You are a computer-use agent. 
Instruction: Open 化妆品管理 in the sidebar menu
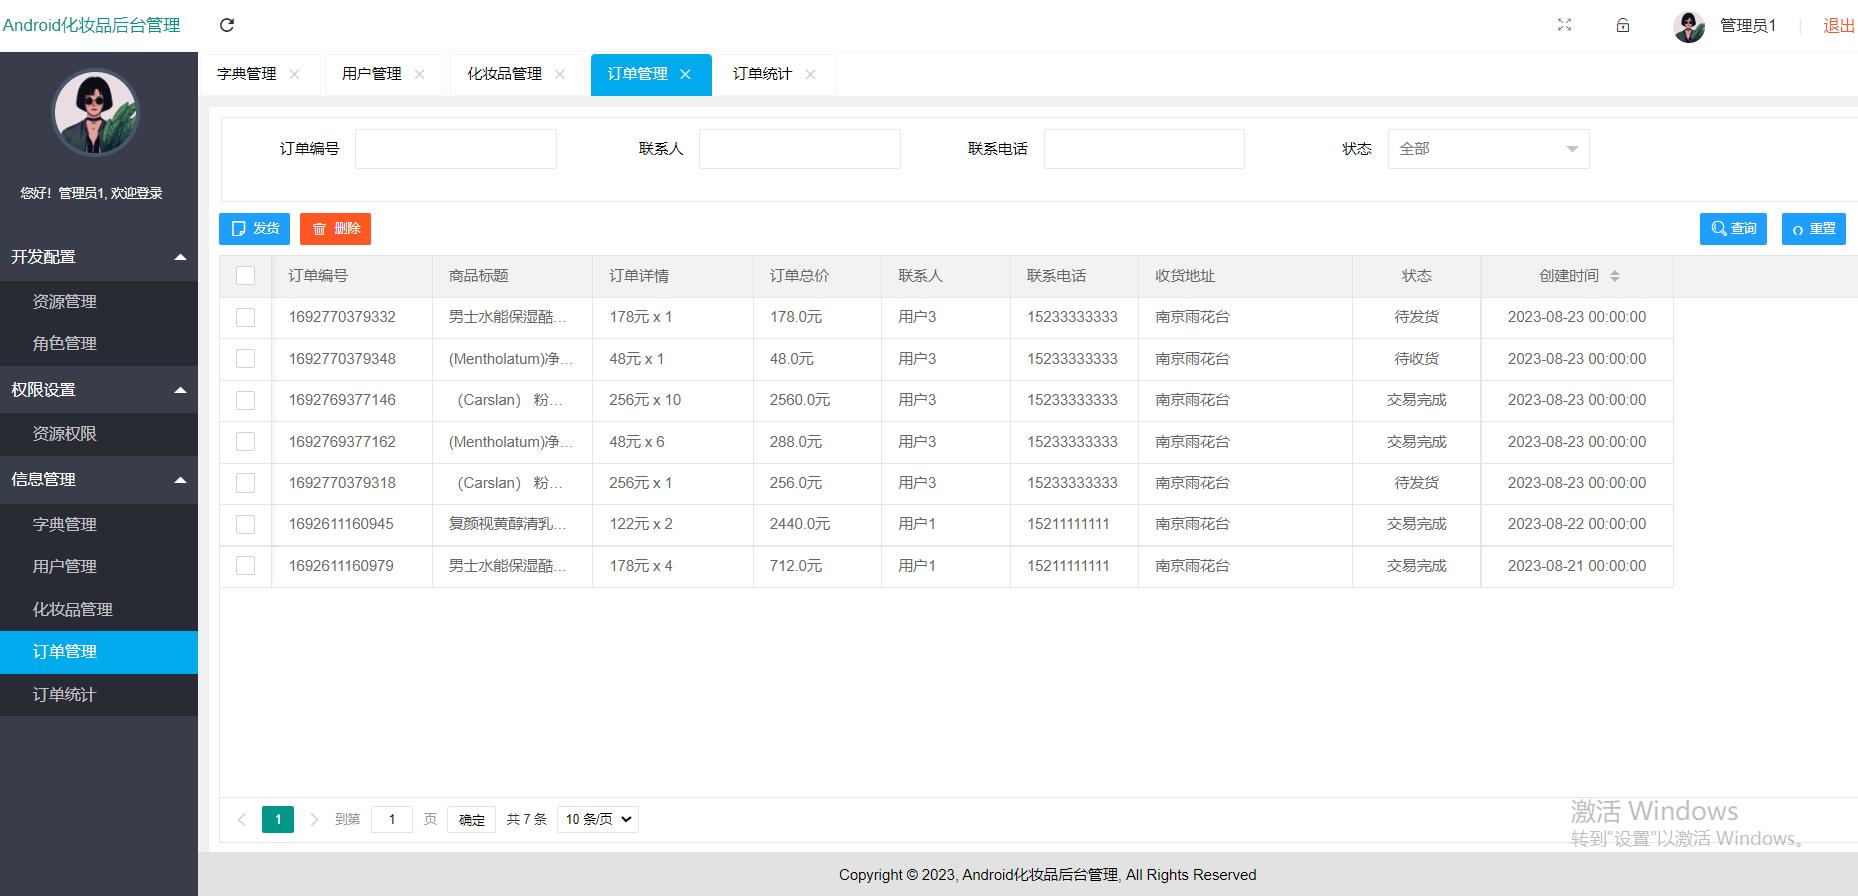click(99, 610)
